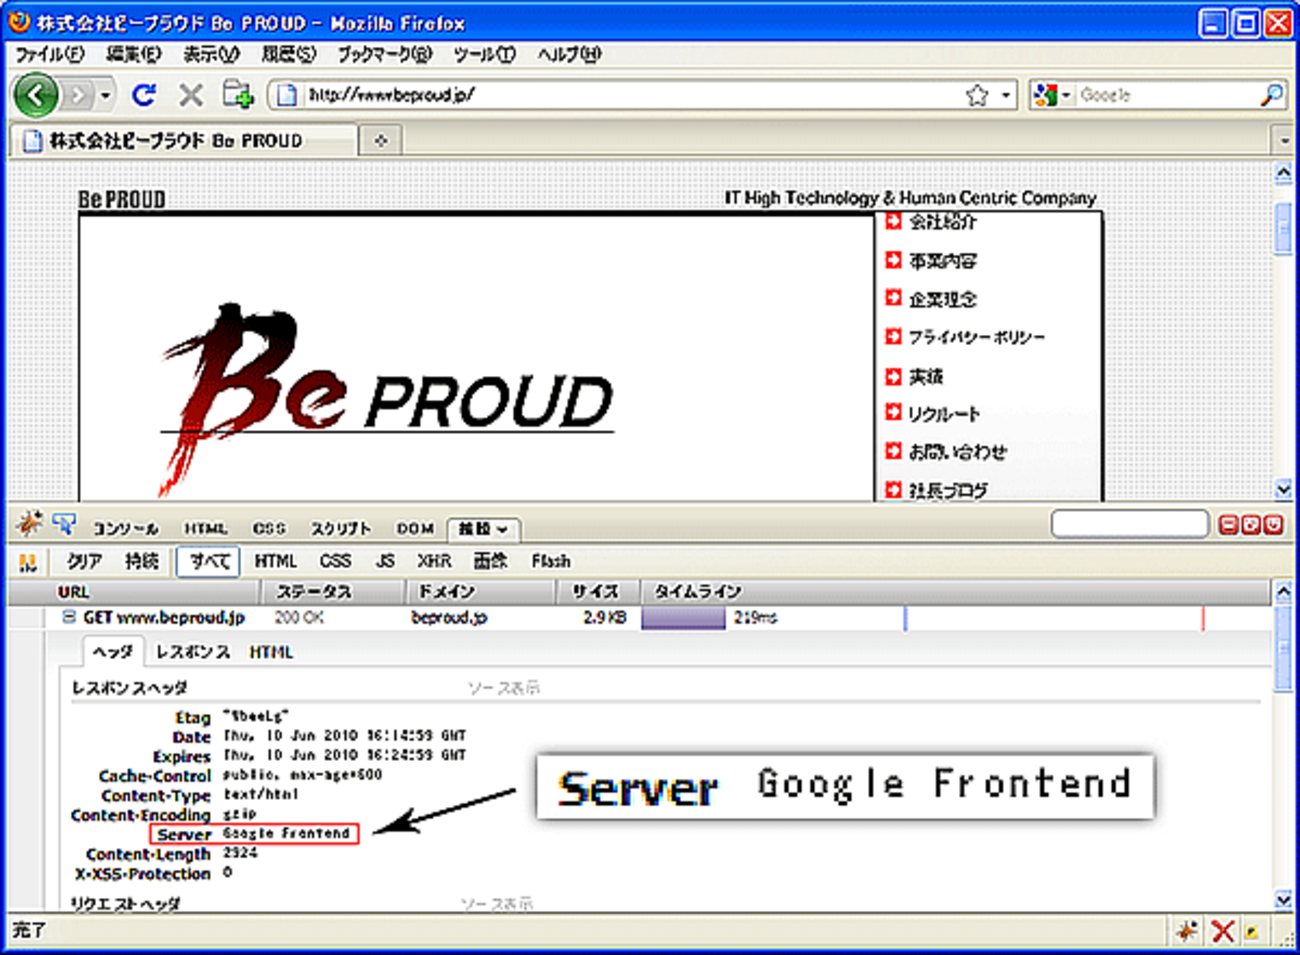Switch to the レスポンス tab
This screenshot has height=955, width=1300.
tap(192, 652)
